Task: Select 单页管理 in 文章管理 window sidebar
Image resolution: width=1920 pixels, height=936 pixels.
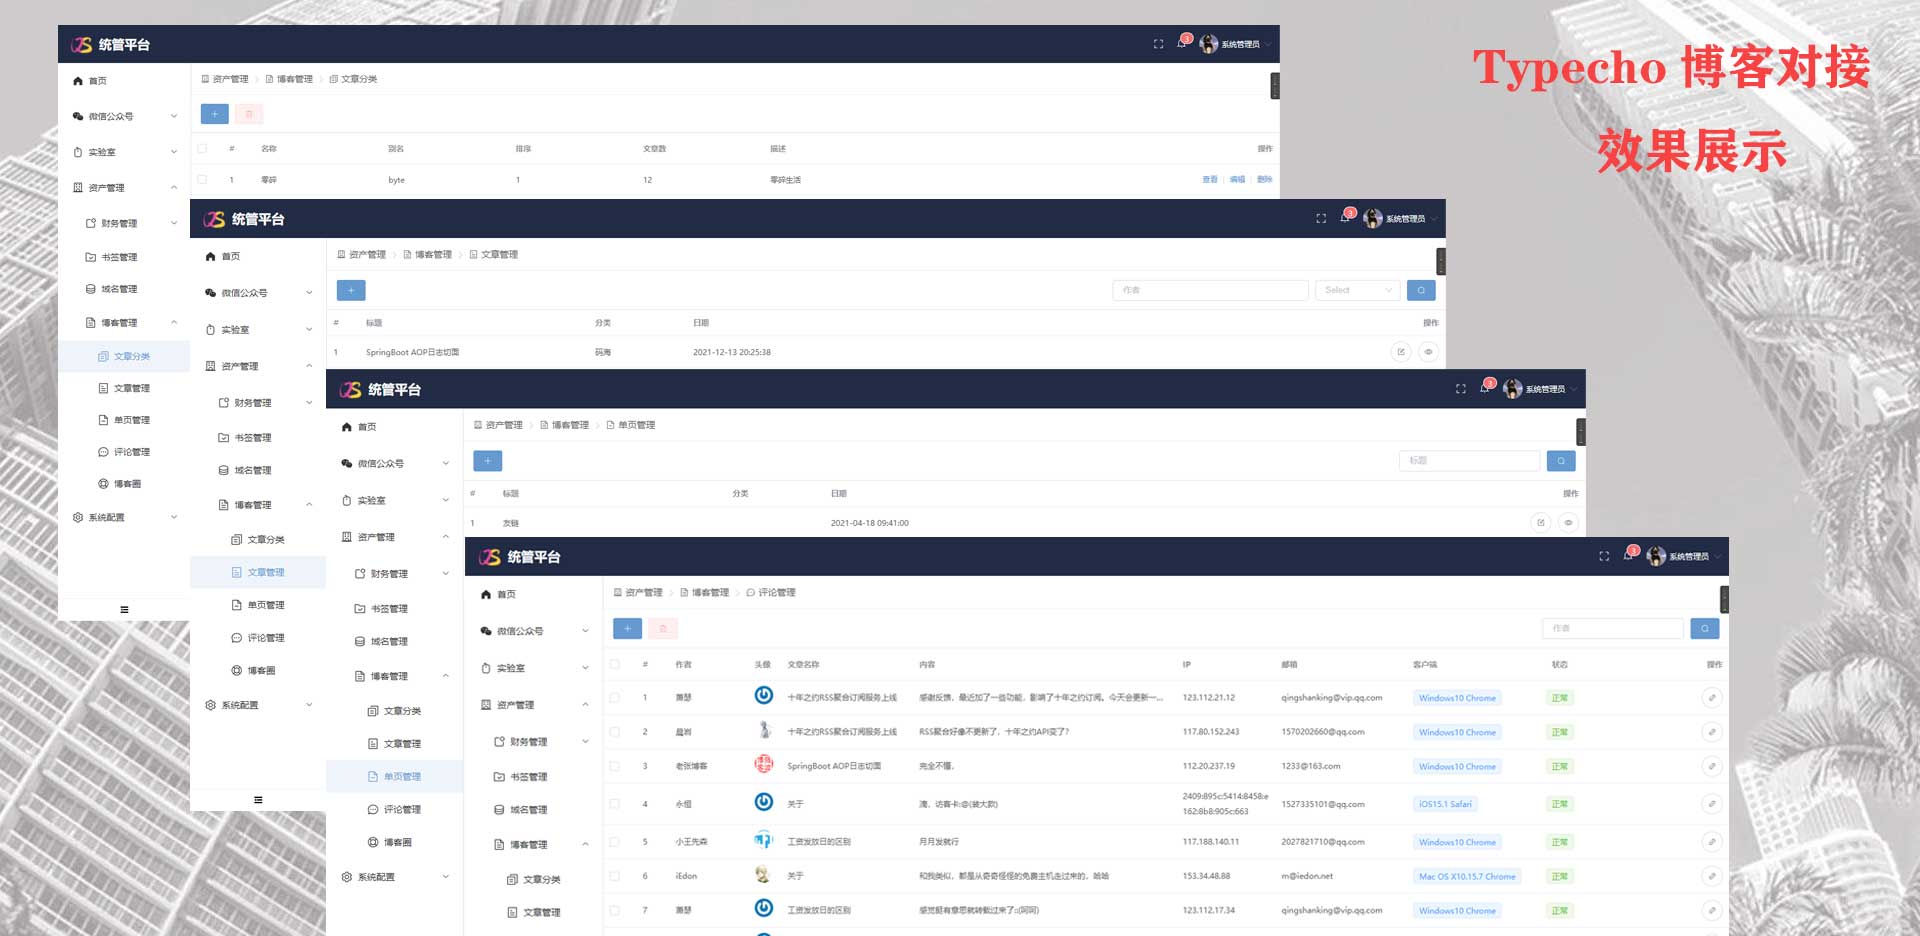Action: (260, 605)
